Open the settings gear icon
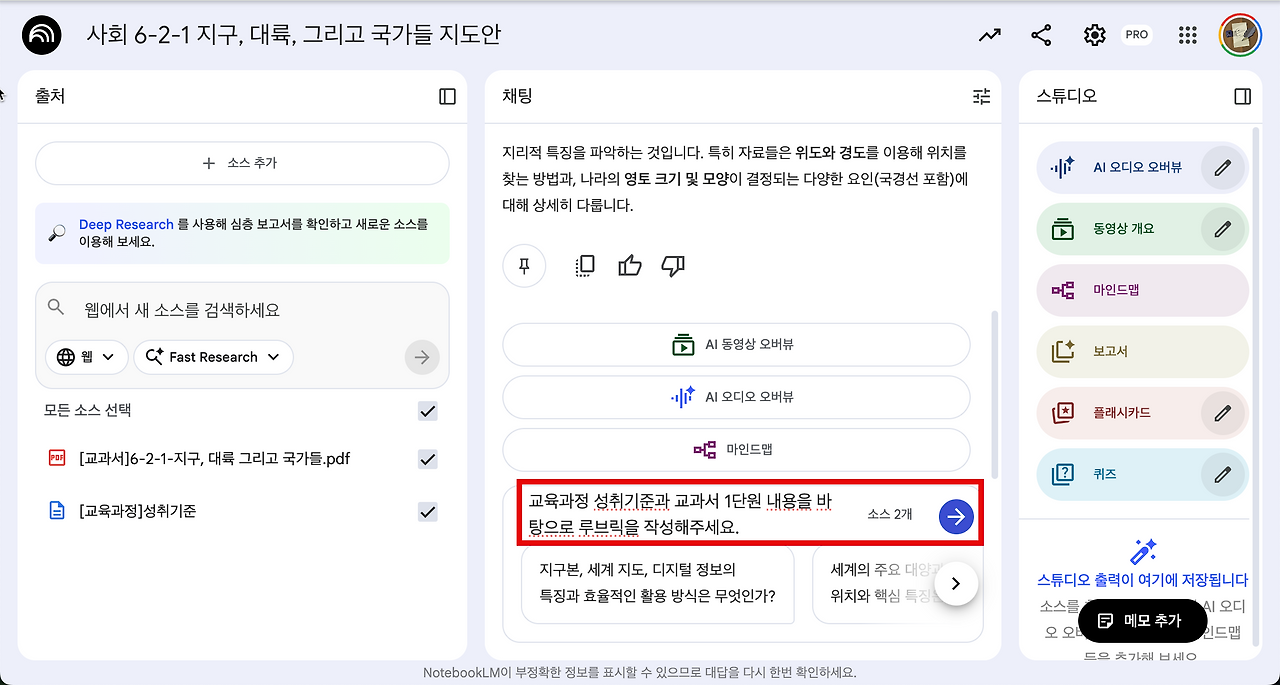Screen dimensions: 1280x685 coord(1094,35)
